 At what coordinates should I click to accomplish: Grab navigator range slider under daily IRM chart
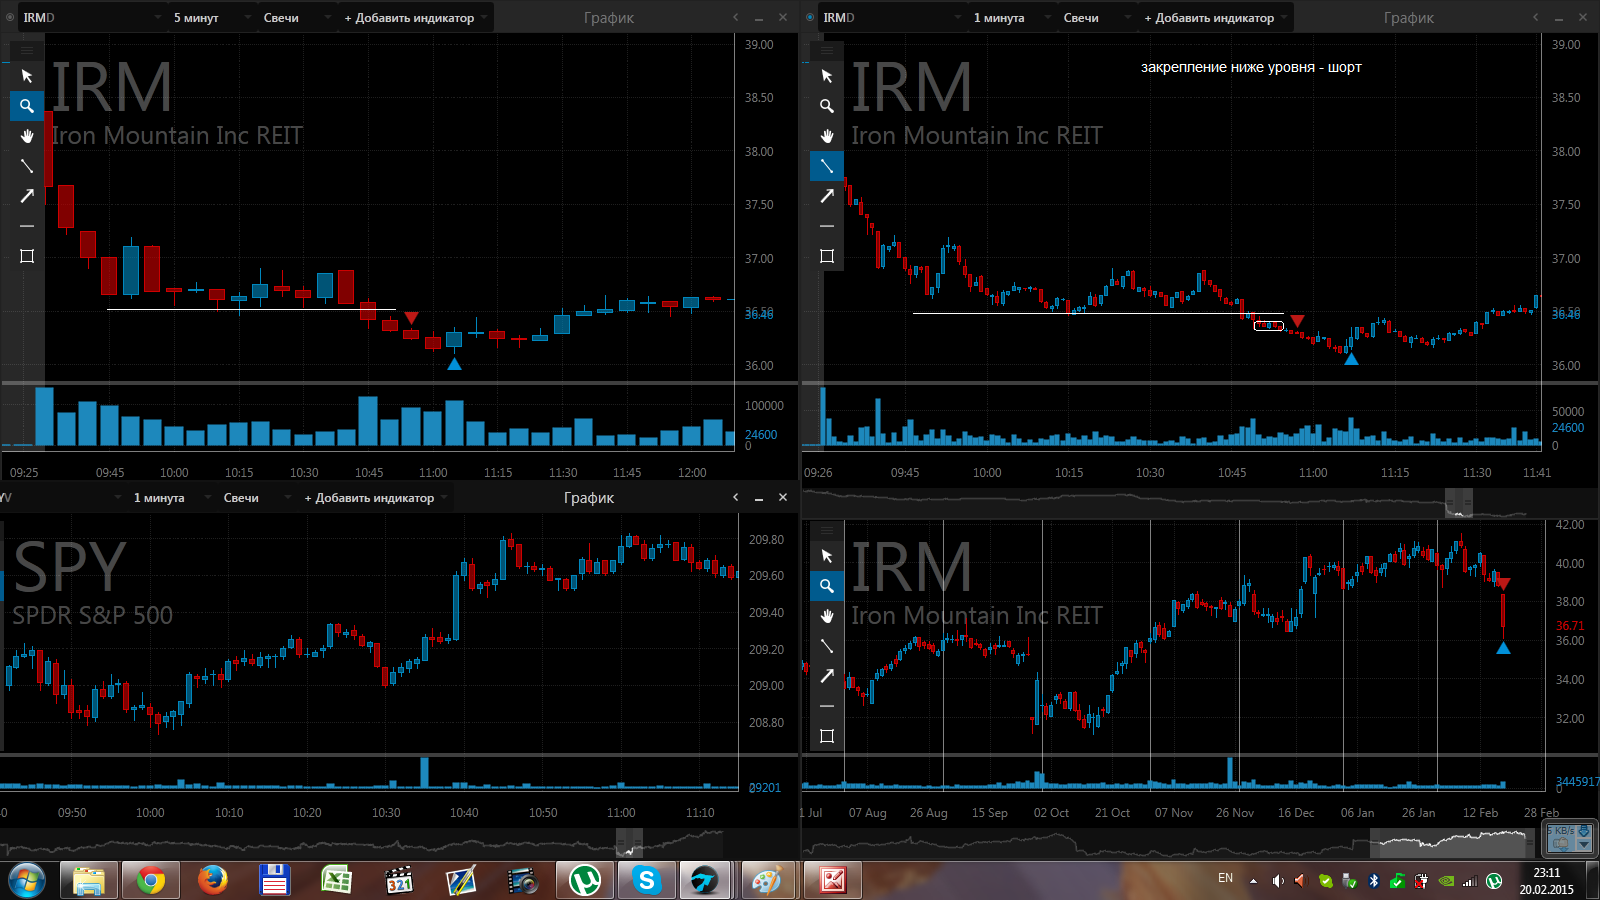1453,843
